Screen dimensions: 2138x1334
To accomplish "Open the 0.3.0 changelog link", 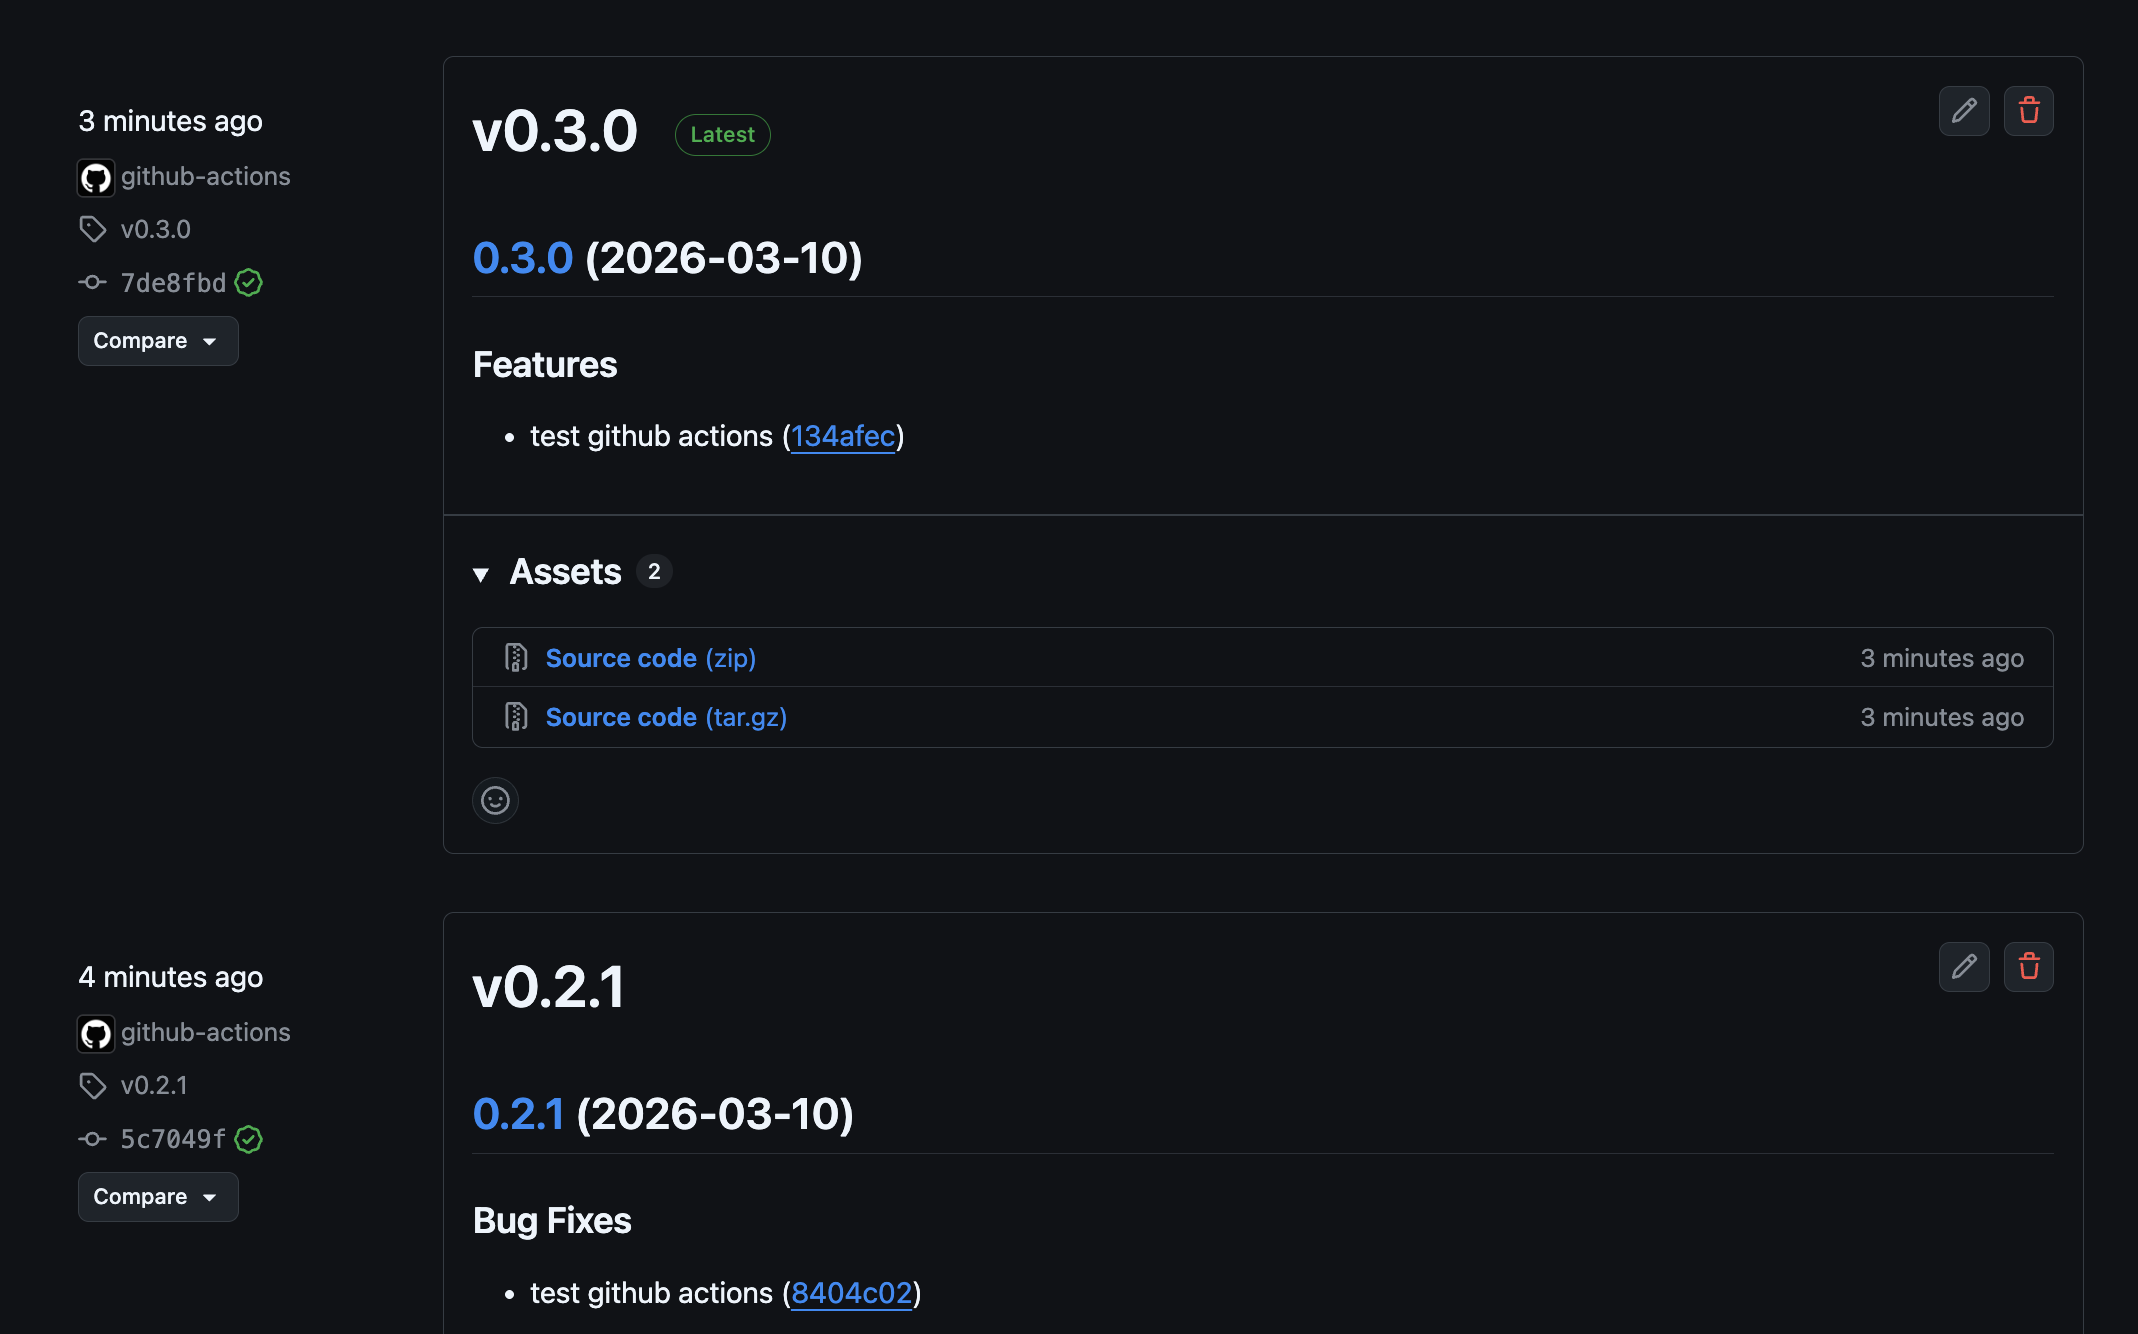I will pyautogui.click(x=522, y=258).
